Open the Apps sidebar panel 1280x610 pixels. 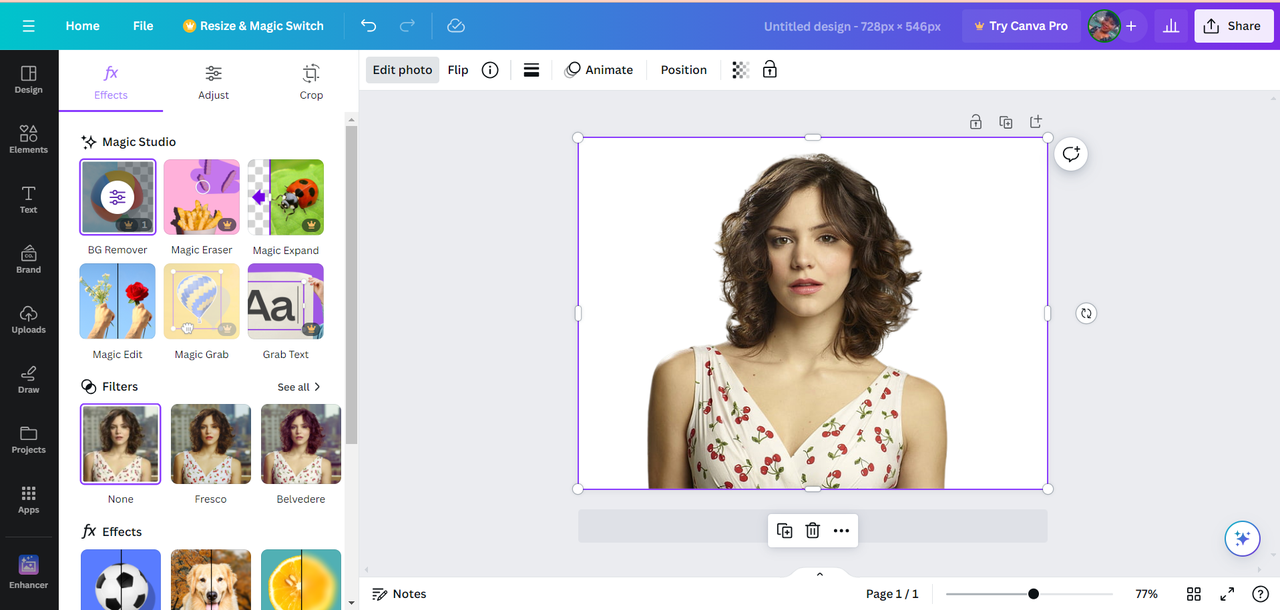coord(28,500)
